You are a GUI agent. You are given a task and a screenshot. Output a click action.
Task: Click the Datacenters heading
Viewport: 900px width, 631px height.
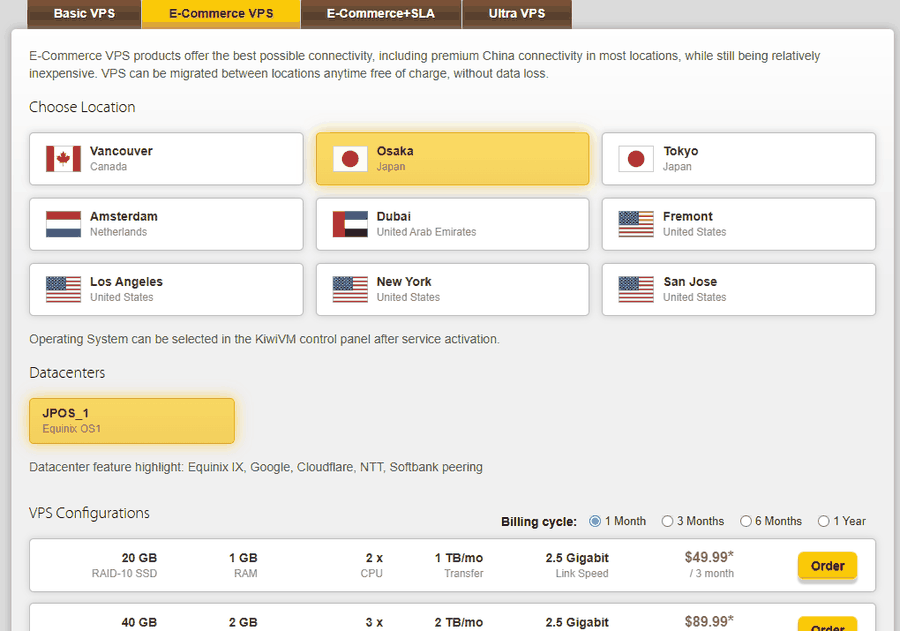pyautogui.click(x=67, y=373)
